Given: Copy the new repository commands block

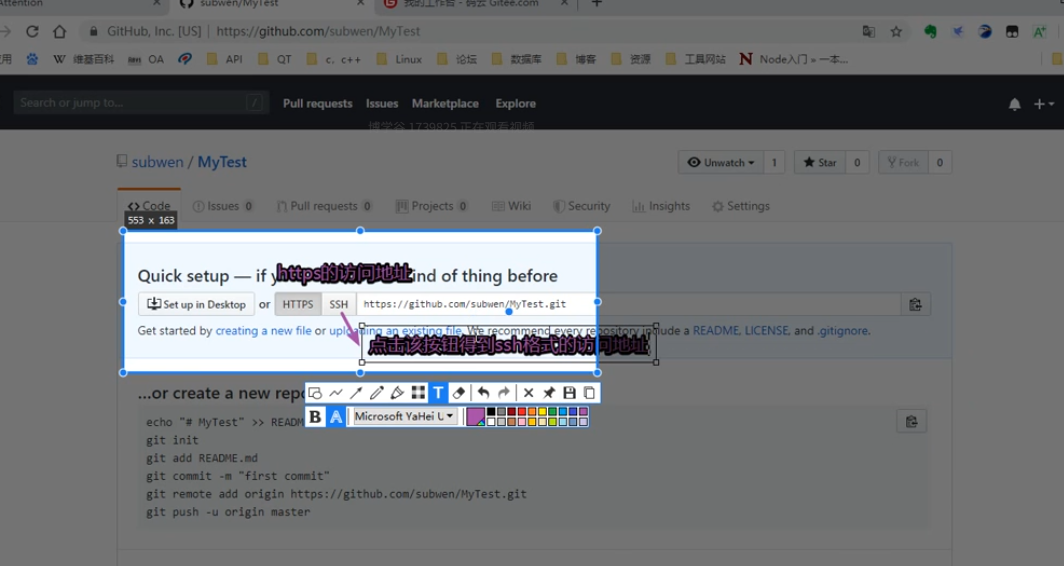Looking at the screenshot, I should pos(911,421).
